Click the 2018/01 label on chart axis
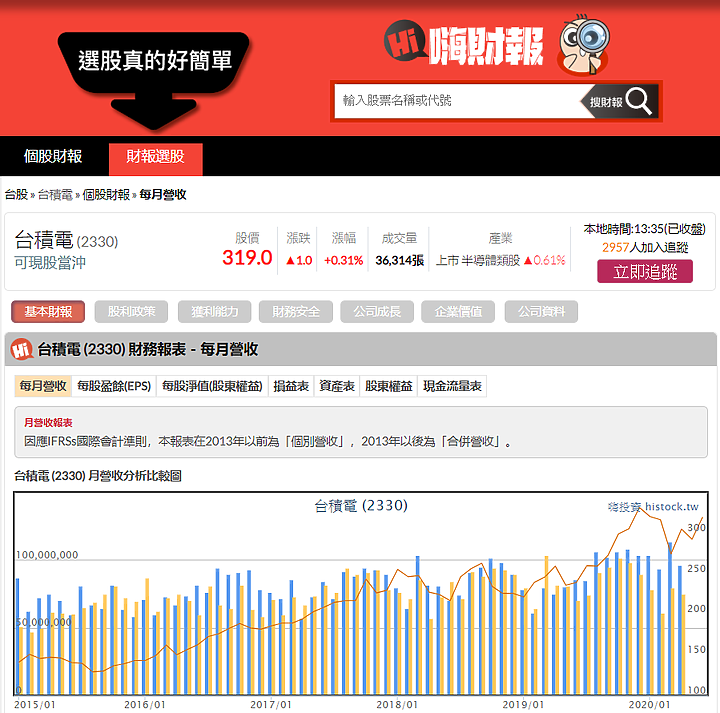Screen dimensions: 720x713 point(397,704)
